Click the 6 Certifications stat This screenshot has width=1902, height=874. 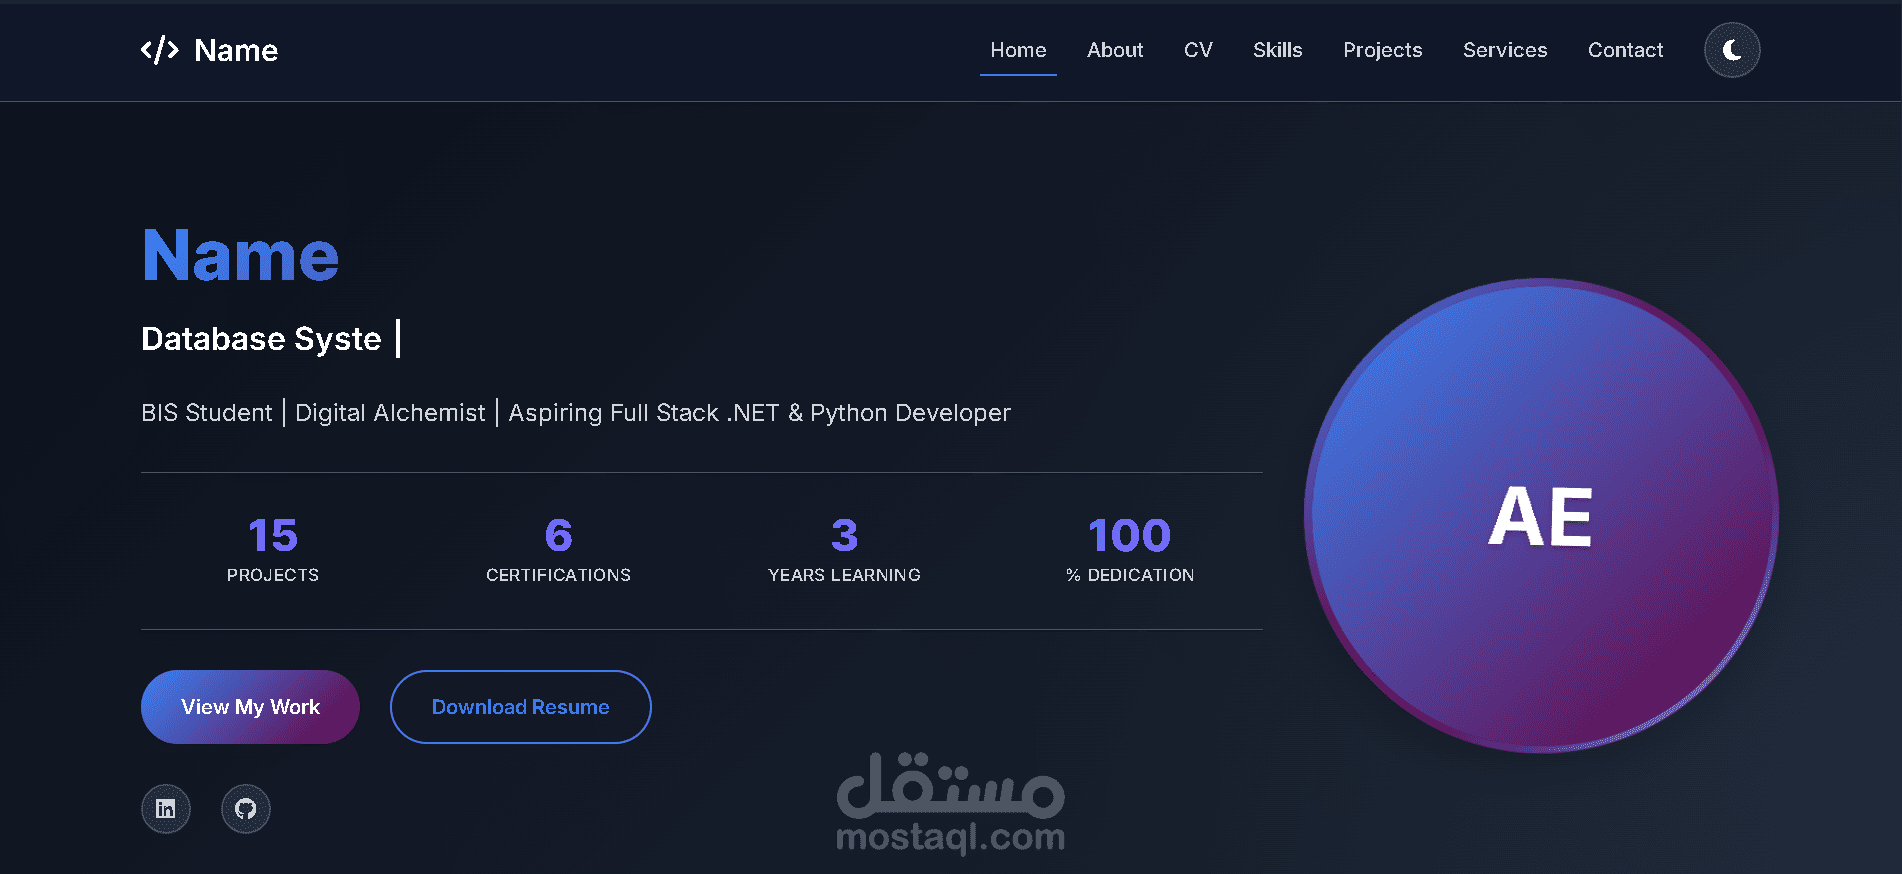(x=558, y=549)
